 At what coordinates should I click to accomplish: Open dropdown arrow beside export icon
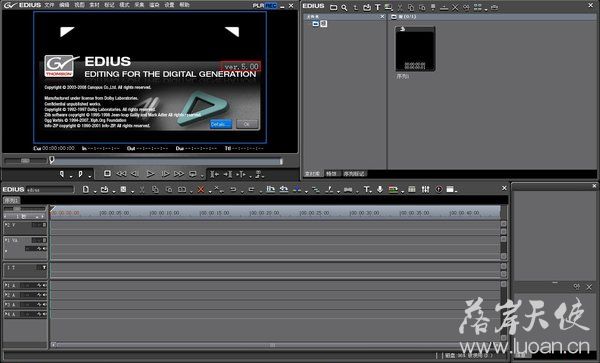(403, 192)
